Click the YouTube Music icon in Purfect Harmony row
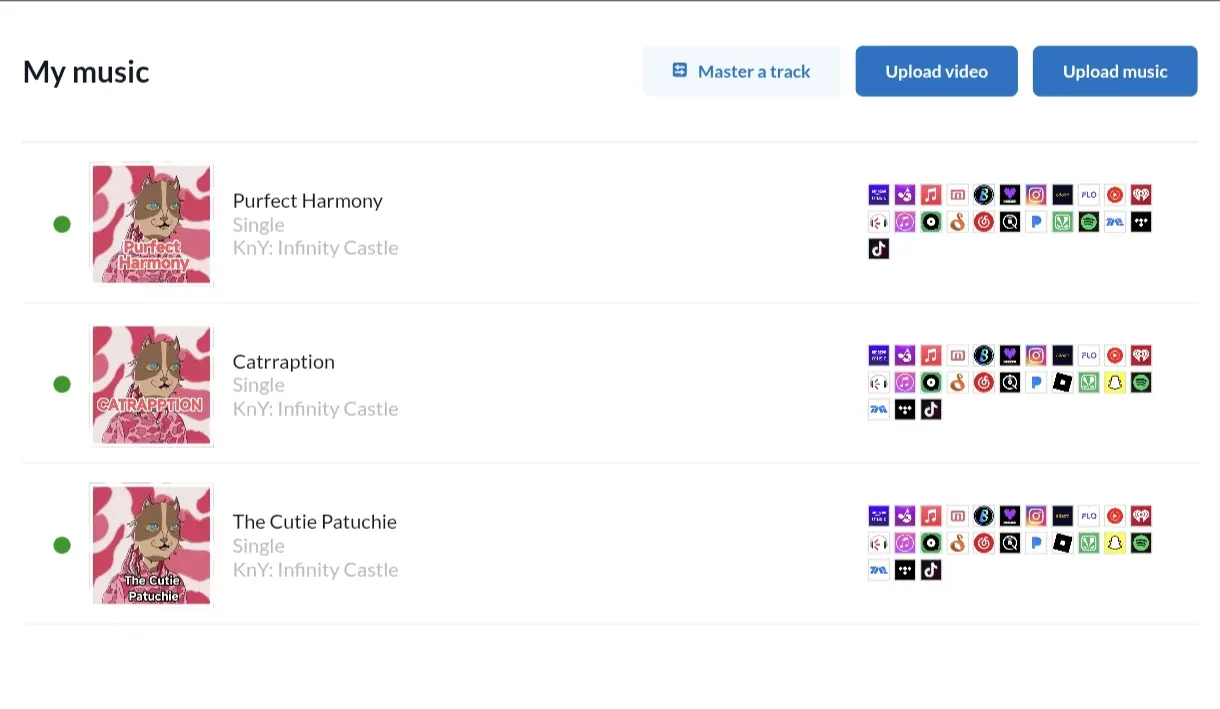This screenshot has height=709, width=1220. coord(1115,195)
